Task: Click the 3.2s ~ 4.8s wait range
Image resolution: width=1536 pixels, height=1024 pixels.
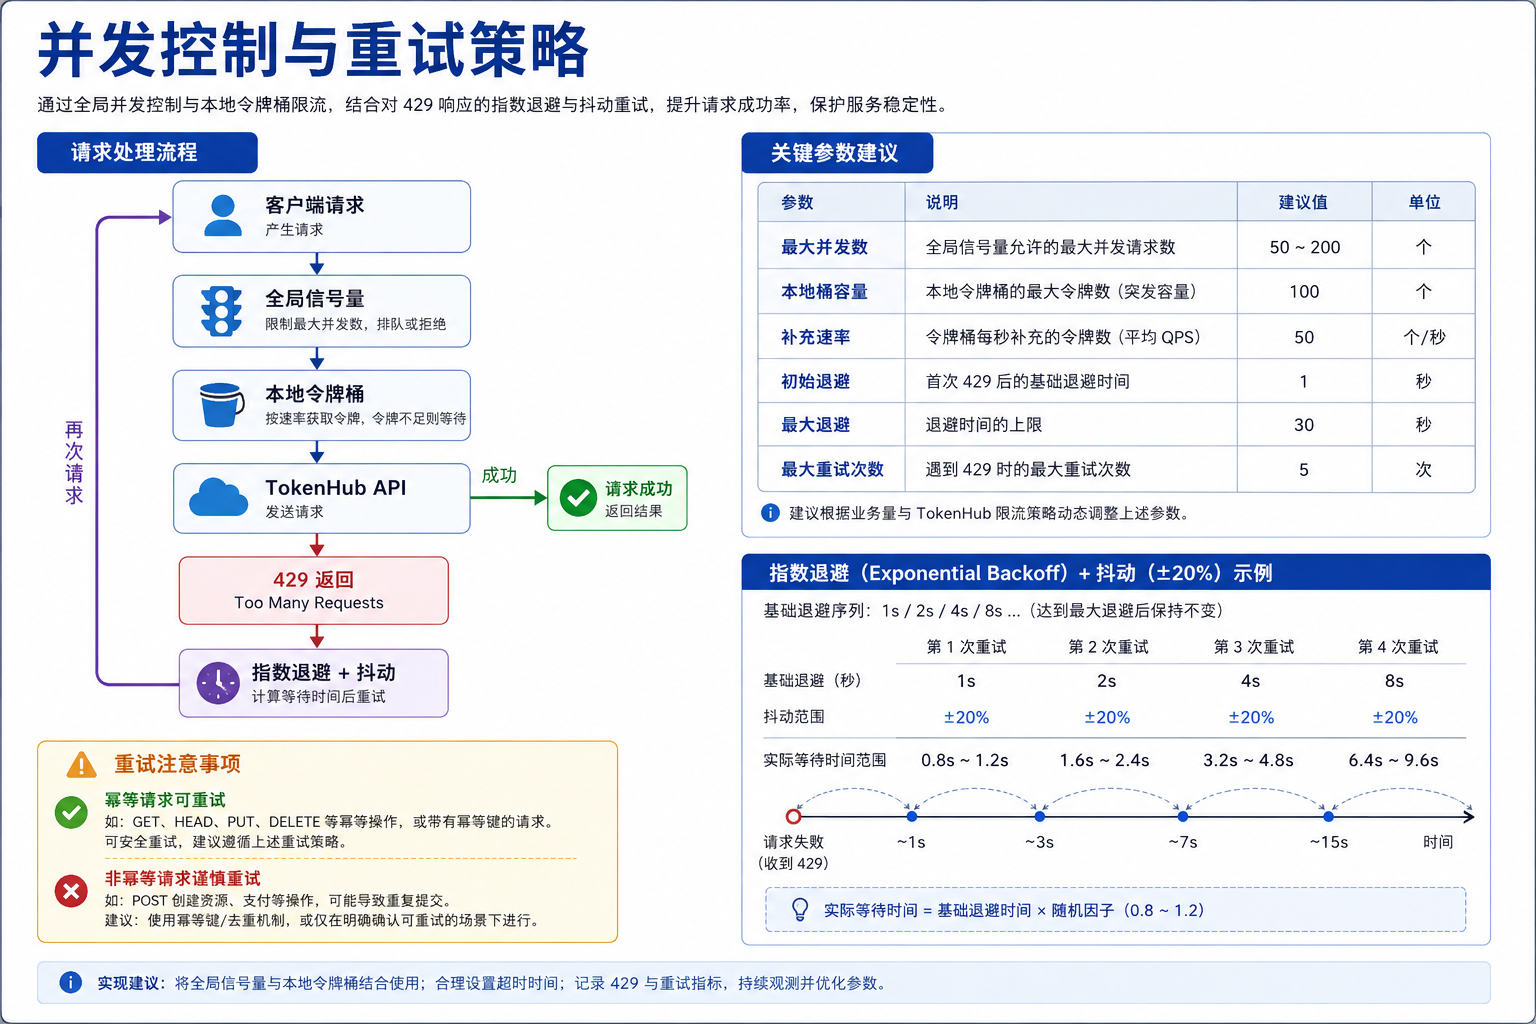Action: click(x=1248, y=760)
